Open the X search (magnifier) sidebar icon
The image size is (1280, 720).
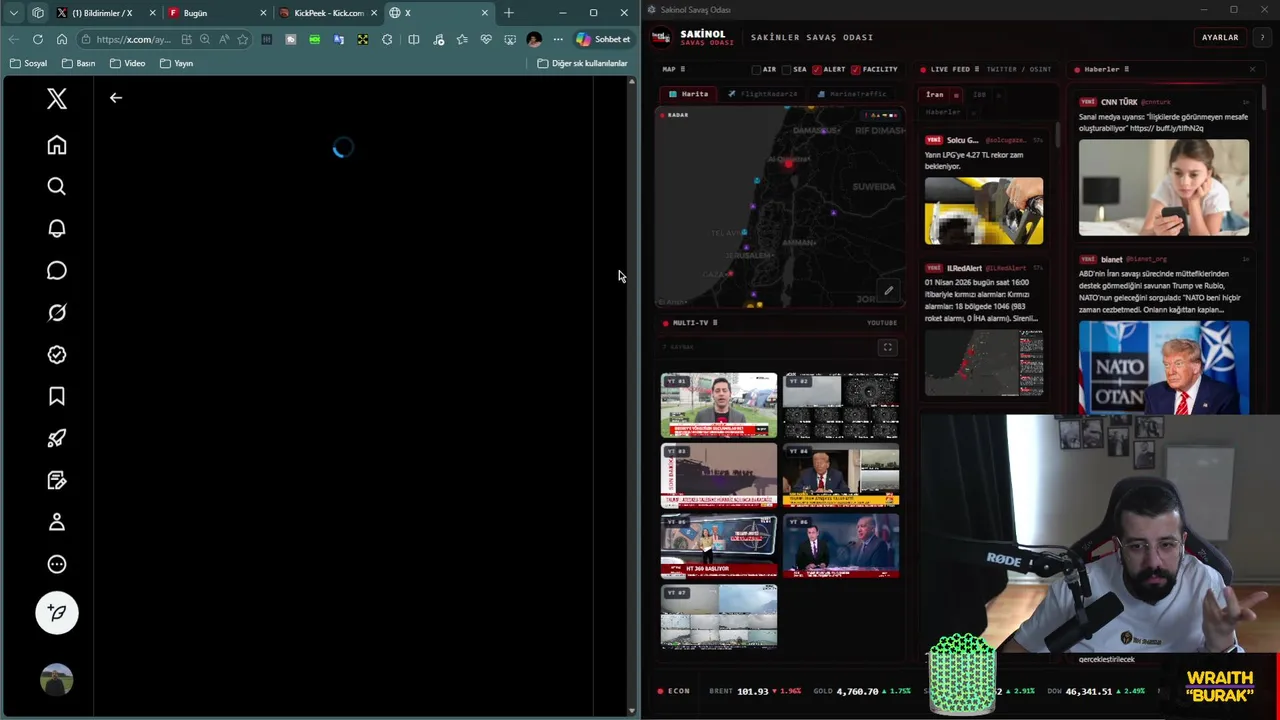coord(57,187)
